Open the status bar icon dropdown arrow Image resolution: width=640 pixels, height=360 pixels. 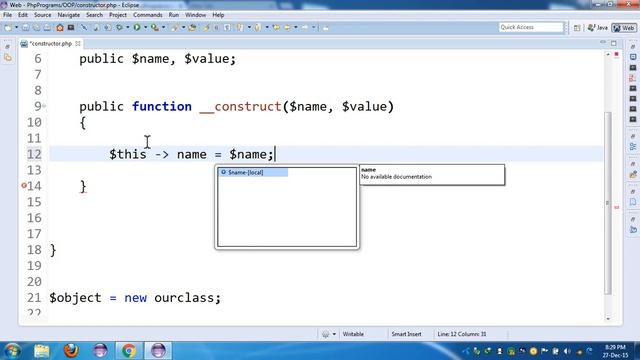click(334, 334)
